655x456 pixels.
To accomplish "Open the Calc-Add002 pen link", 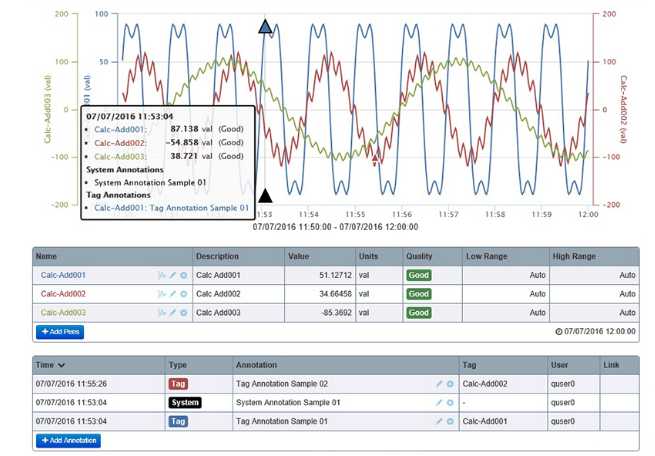I will (64, 294).
